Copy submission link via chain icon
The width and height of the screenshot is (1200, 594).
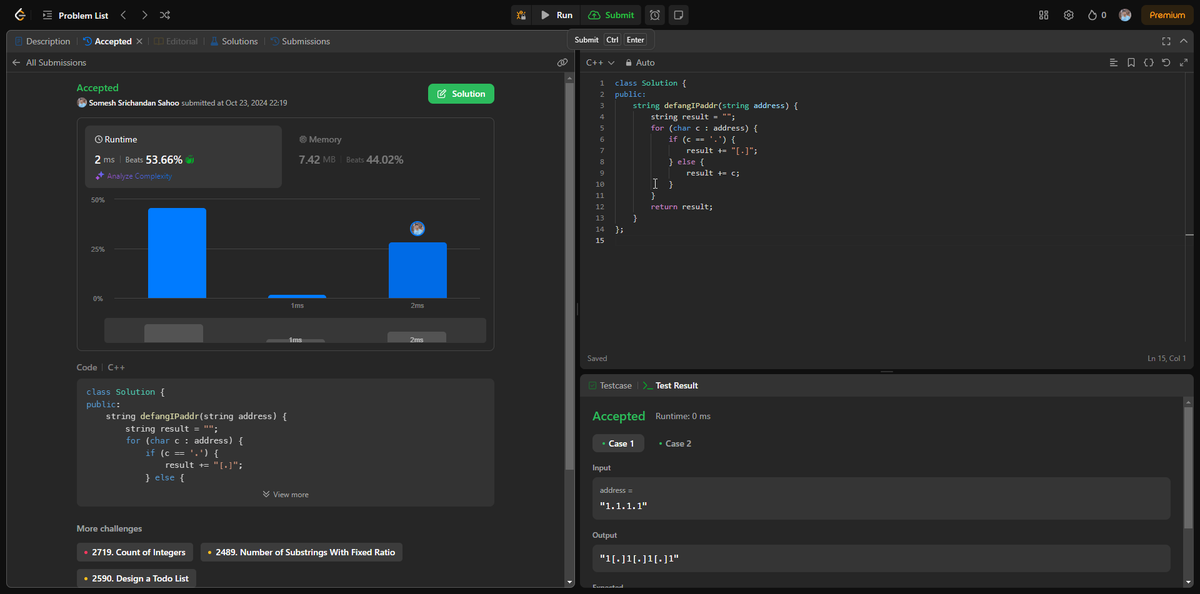point(562,62)
